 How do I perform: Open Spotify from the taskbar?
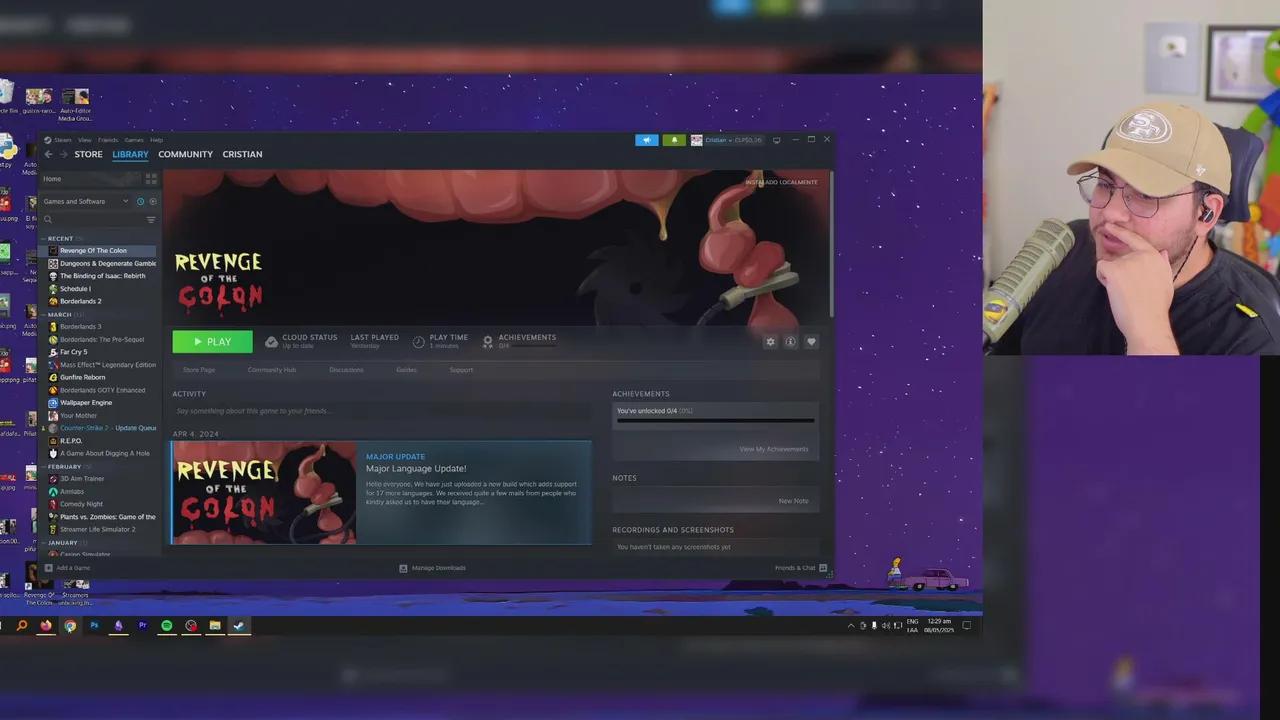(x=166, y=626)
